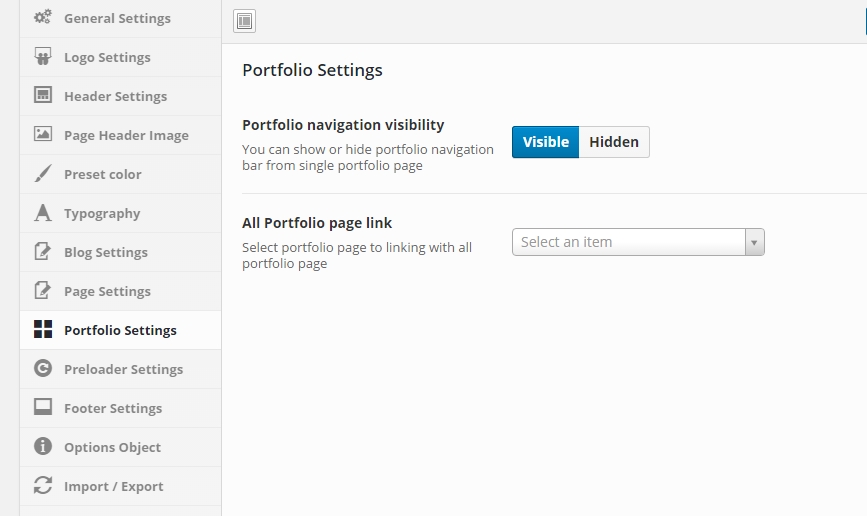Open the Blog Settings section
Image resolution: width=867 pixels, height=516 pixels.
tap(121, 252)
